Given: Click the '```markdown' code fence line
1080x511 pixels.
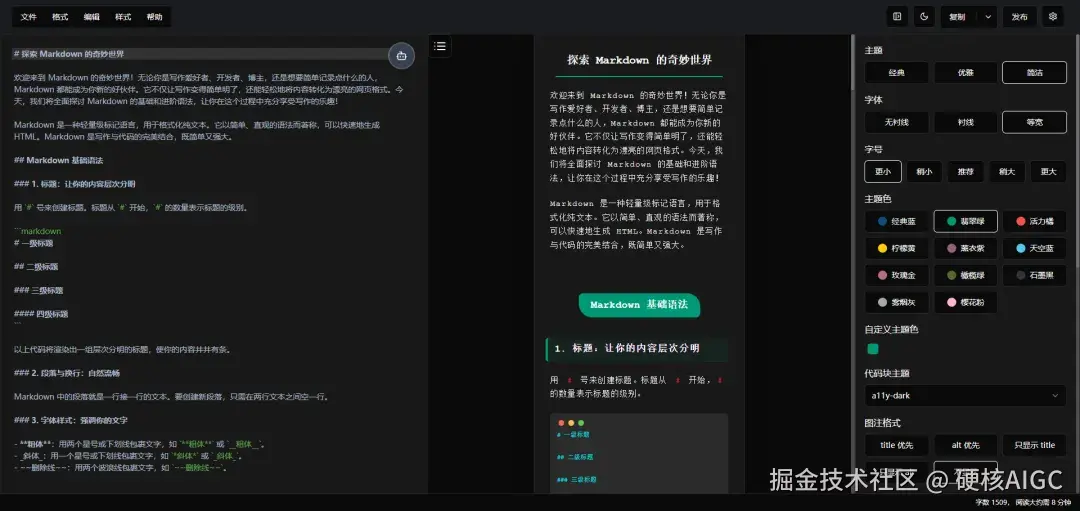Looking at the screenshot, I should pyautogui.click(x=38, y=231).
